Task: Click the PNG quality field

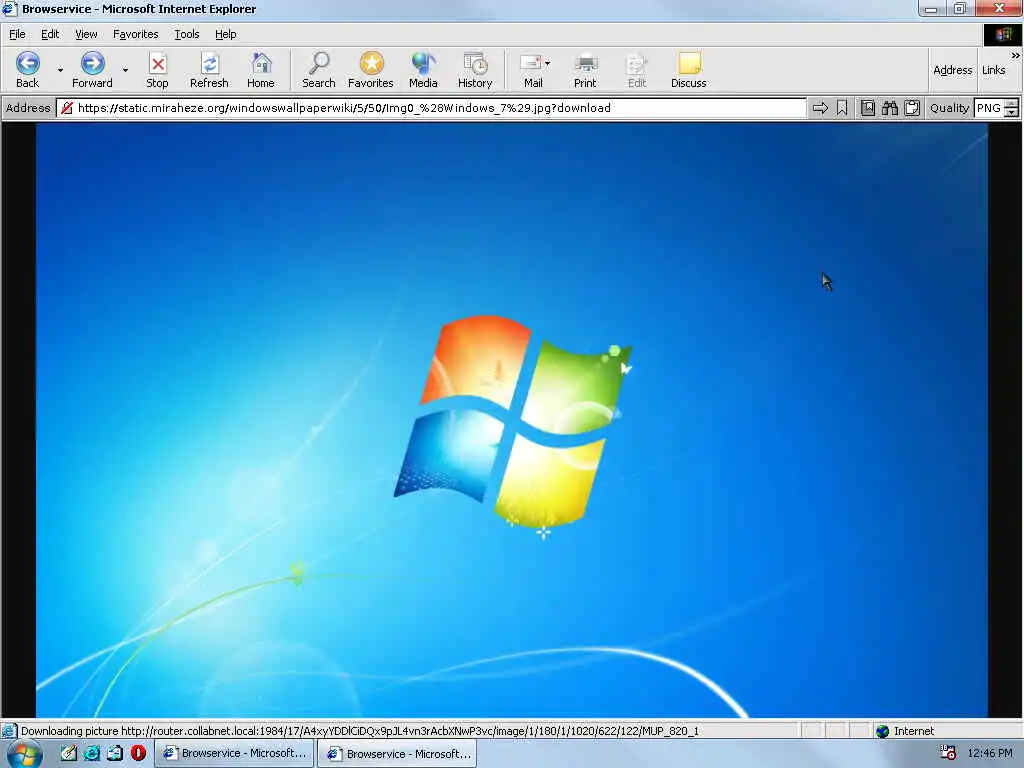Action: [989, 108]
